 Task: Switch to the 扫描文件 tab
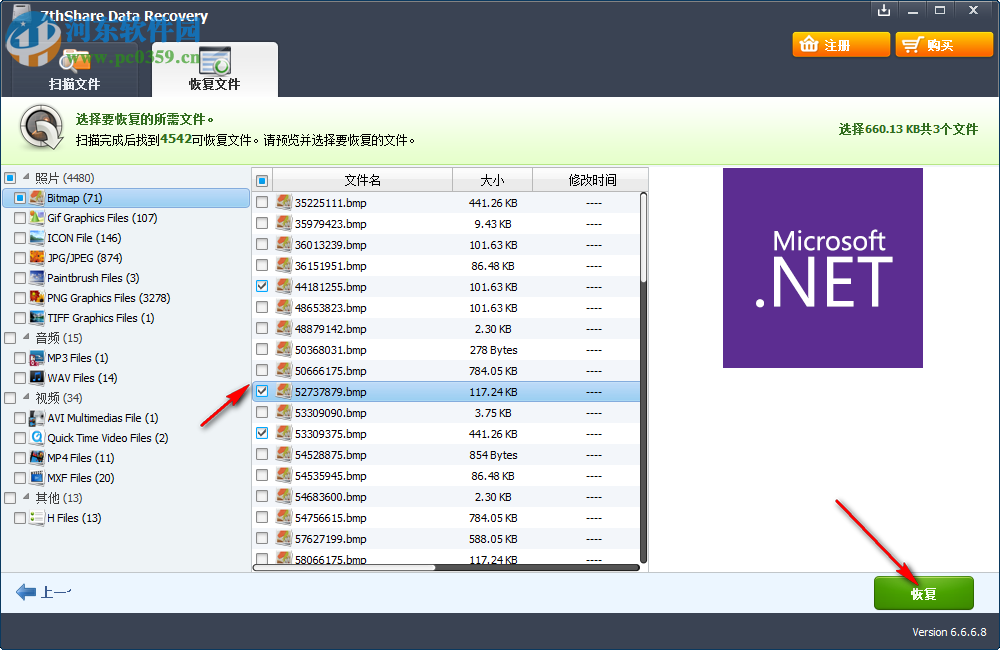pos(75,84)
